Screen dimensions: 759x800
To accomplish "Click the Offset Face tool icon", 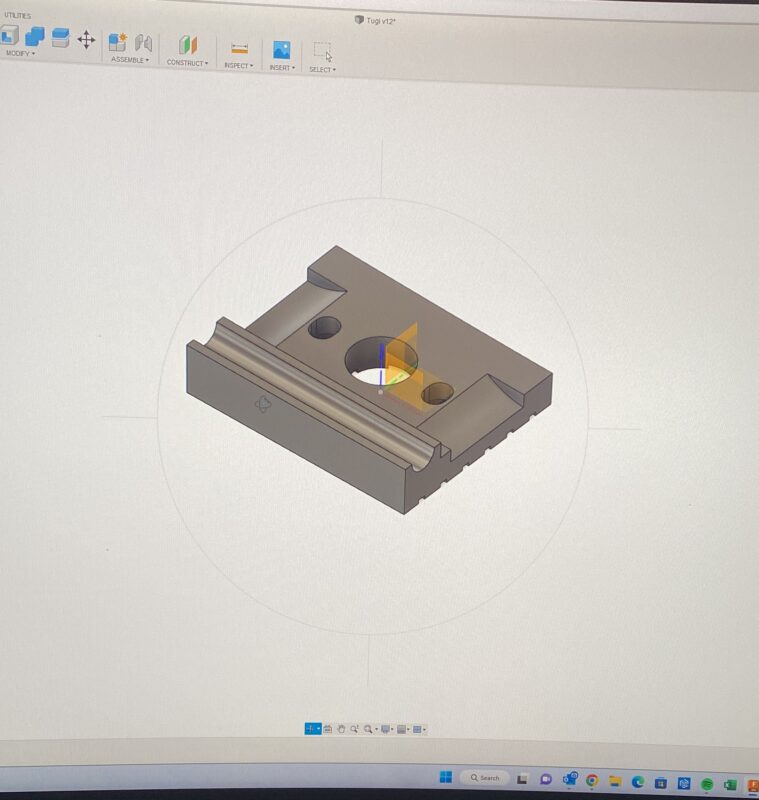I will [x=60, y=38].
